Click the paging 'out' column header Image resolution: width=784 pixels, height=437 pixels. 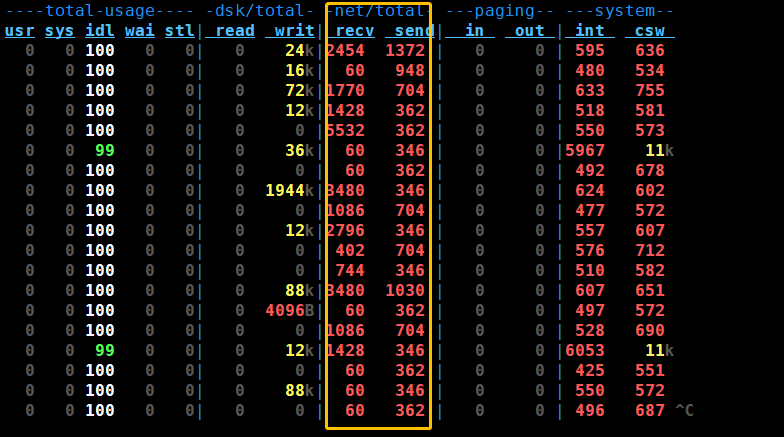[x=530, y=30]
